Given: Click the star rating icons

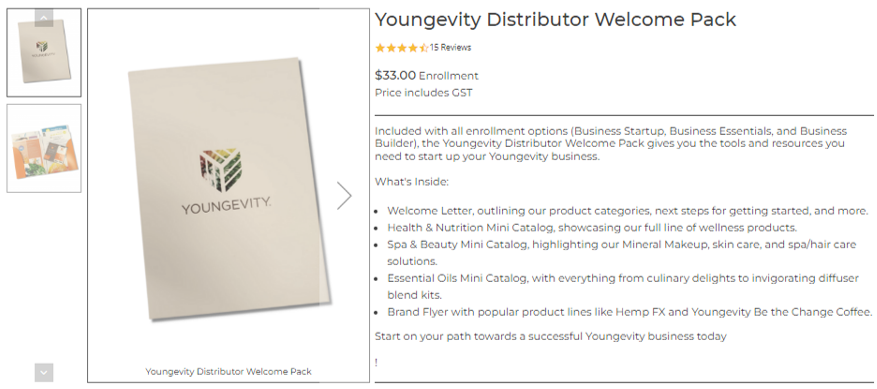Looking at the screenshot, I should (402, 48).
